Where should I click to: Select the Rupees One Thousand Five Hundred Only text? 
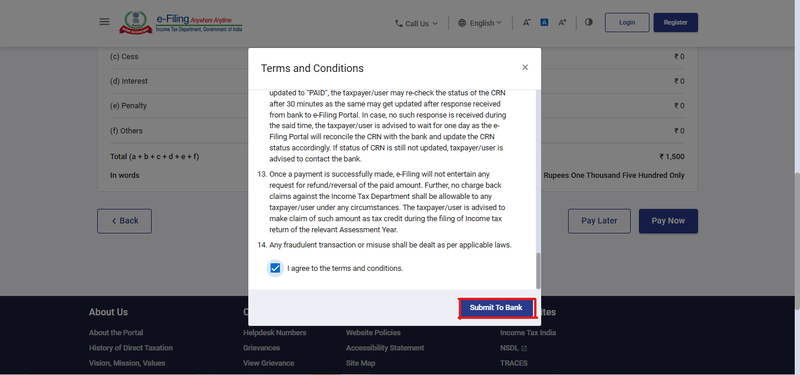[614, 176]
